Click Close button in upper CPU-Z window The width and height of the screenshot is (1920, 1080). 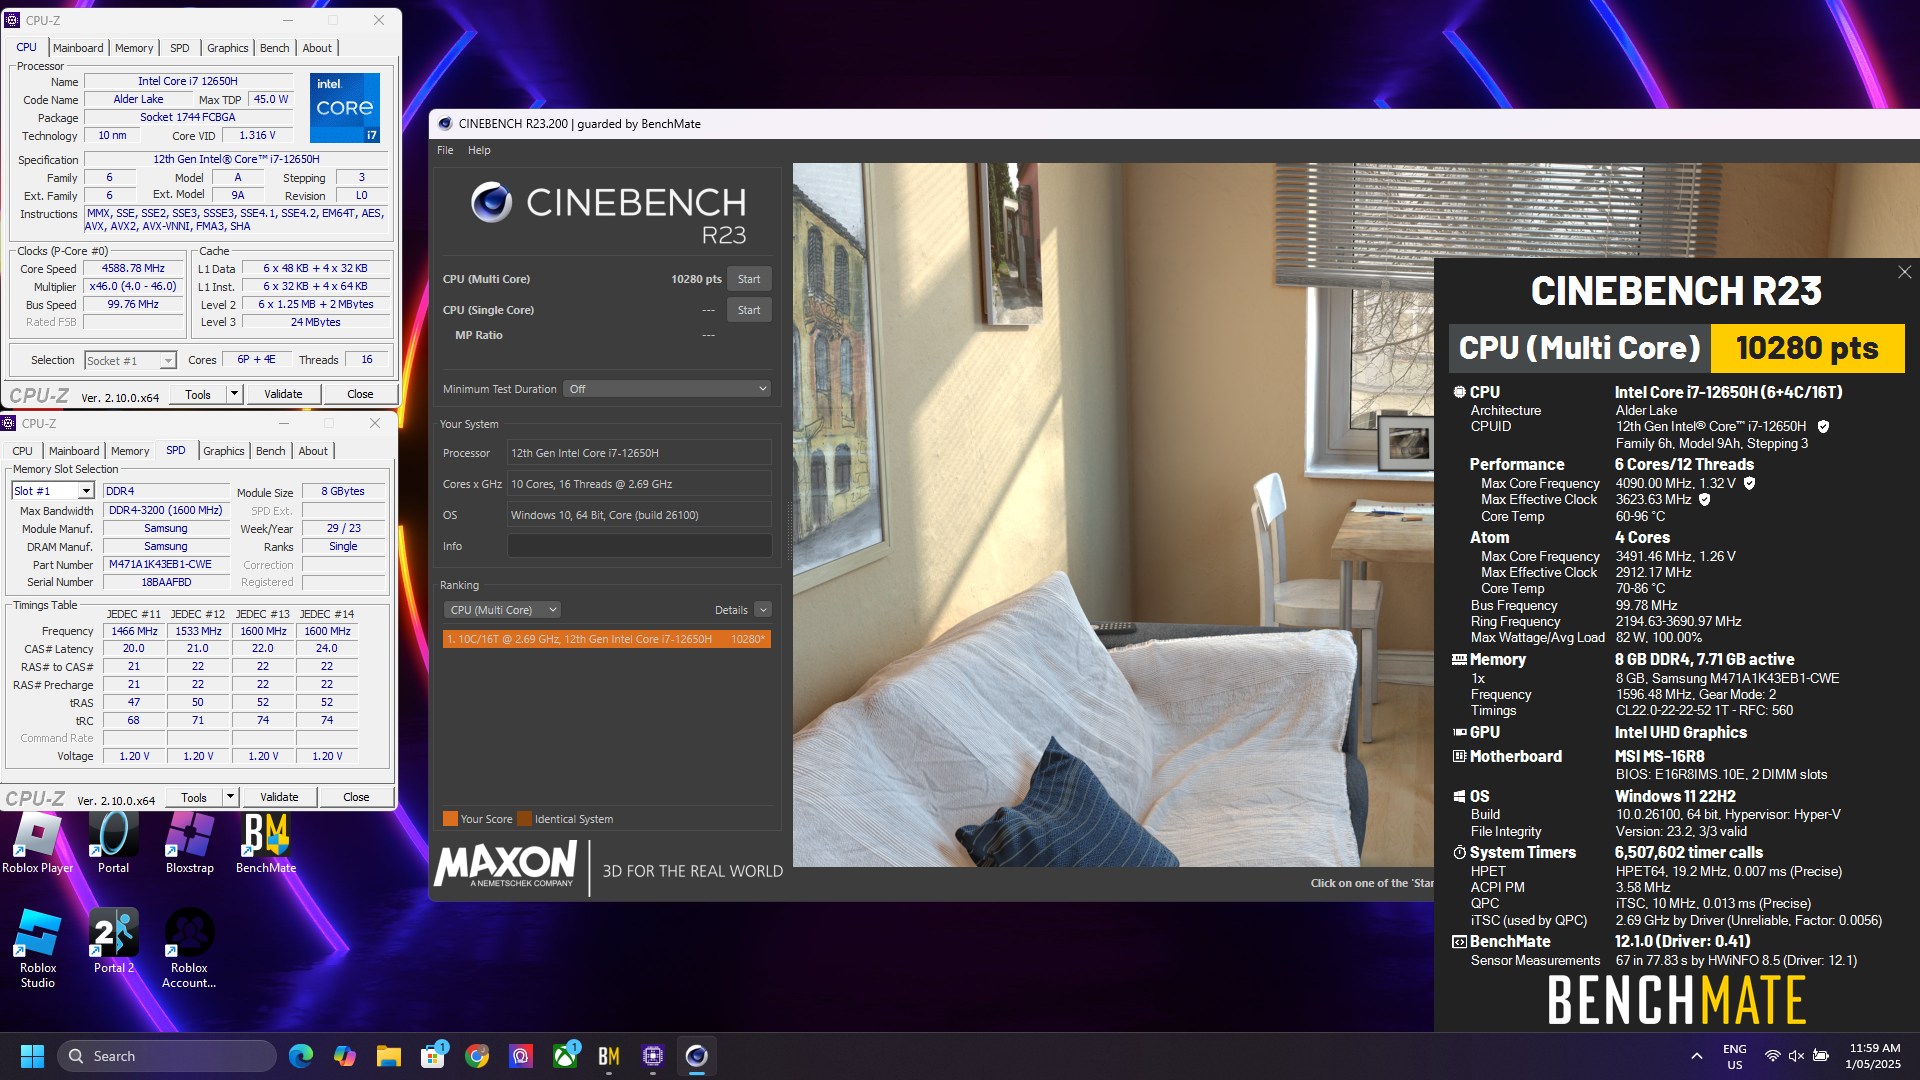(360, 394)
